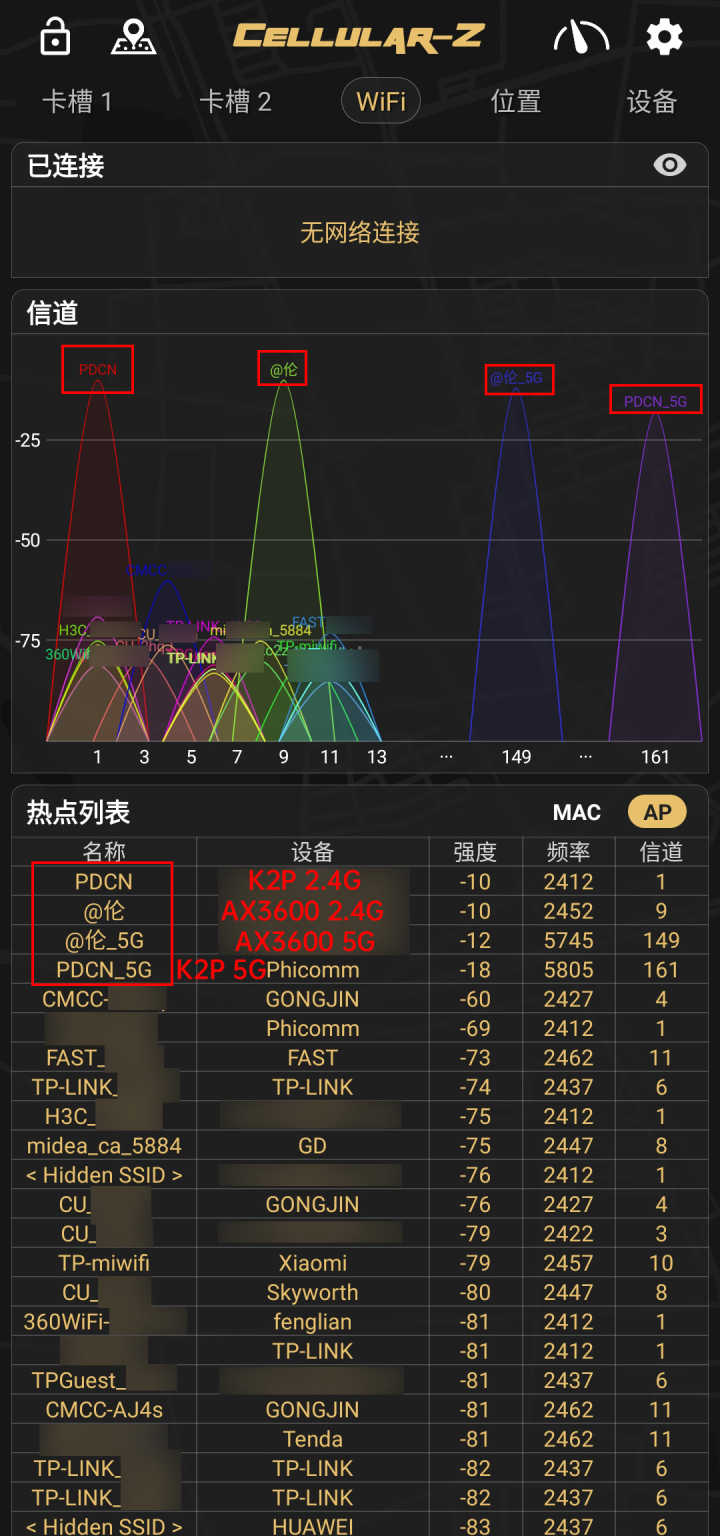Switch the hotspot list to AP view
This screenshot has height=1536, width=720.
(x=657, y=812)
